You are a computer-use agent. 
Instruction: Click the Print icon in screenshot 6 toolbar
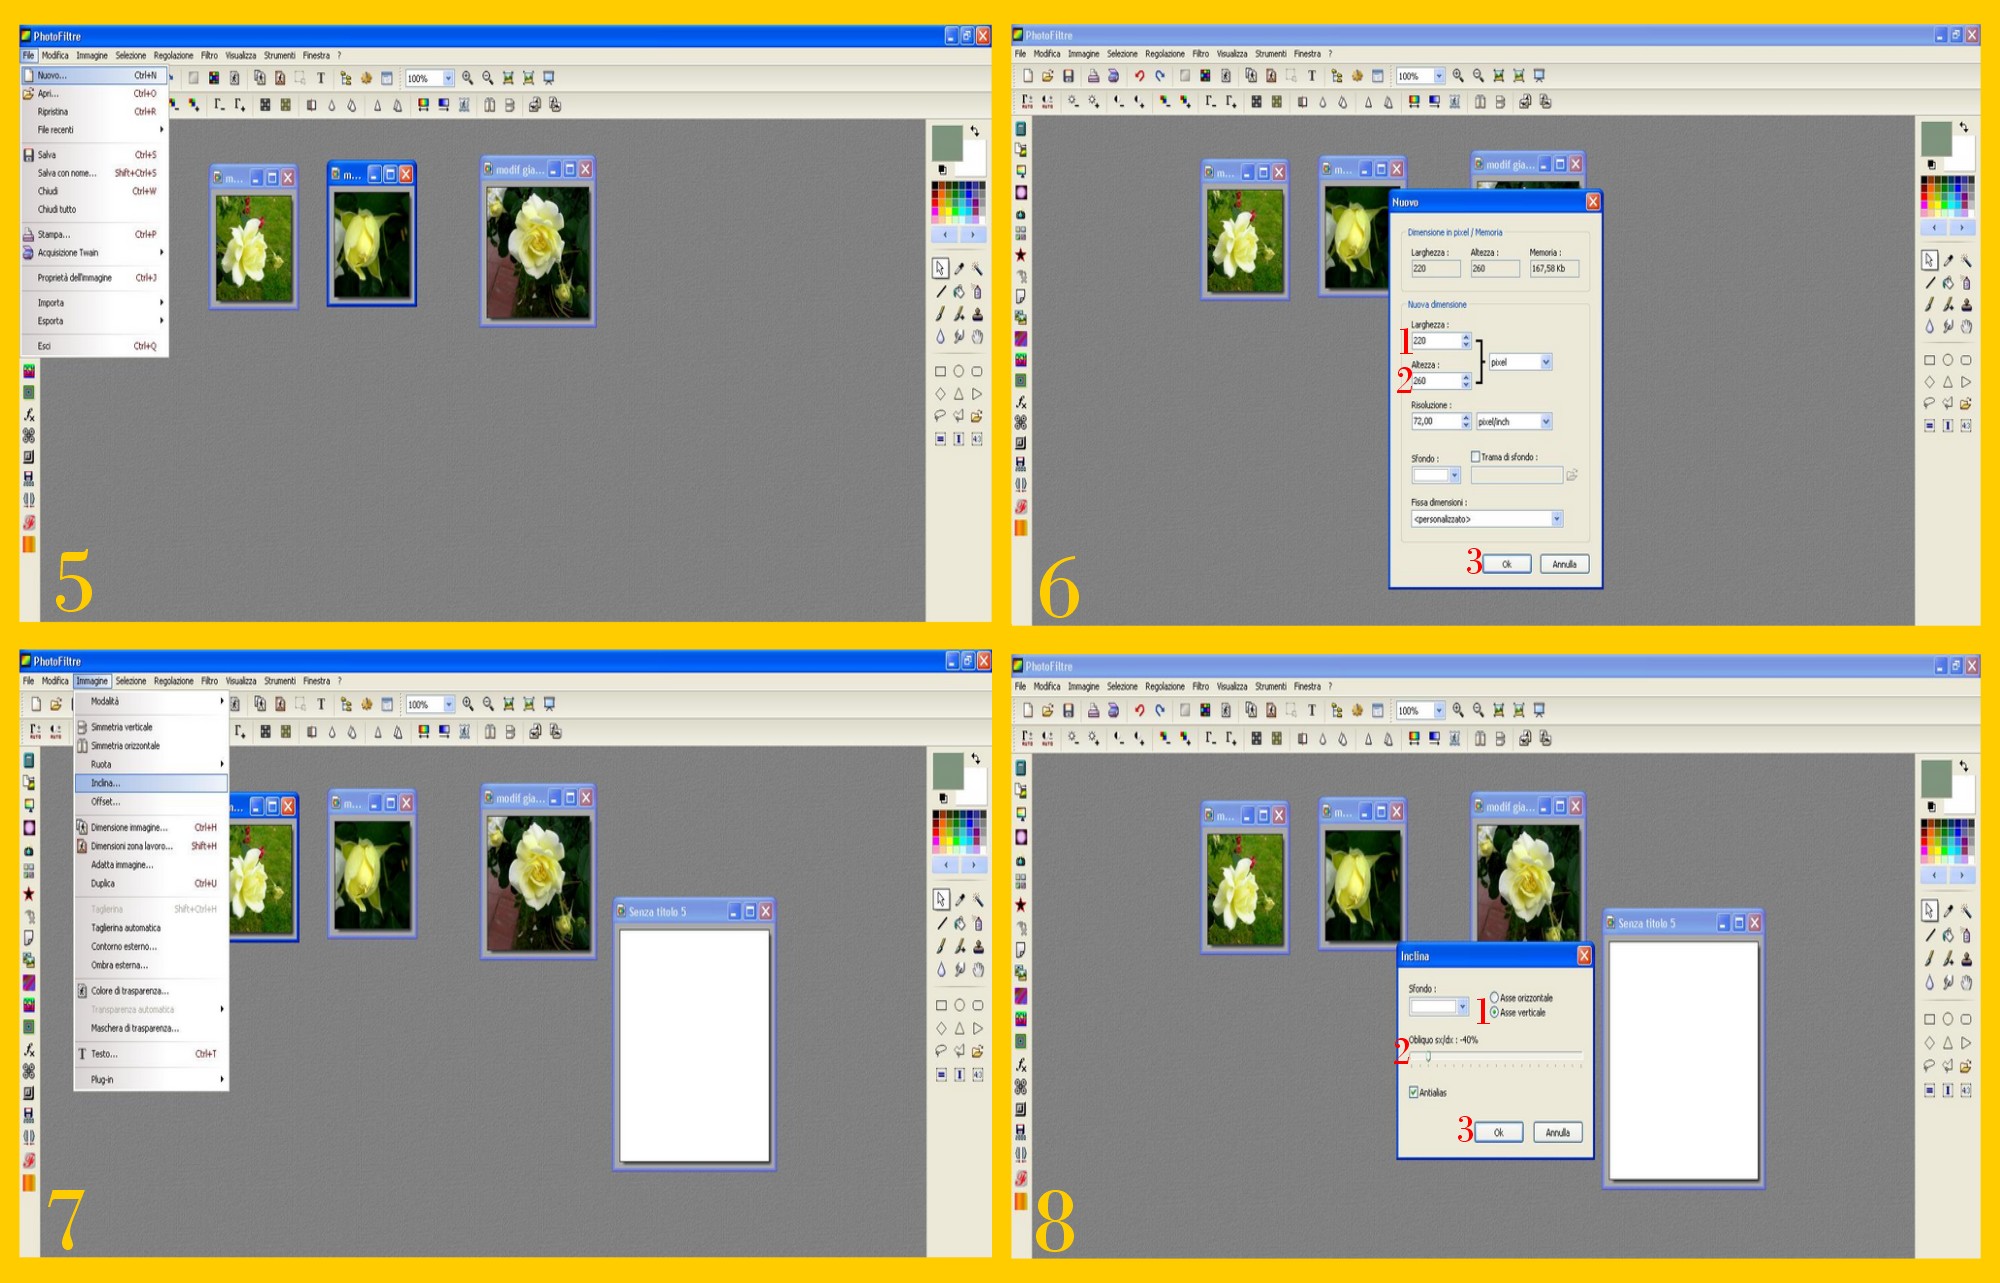1093,76
